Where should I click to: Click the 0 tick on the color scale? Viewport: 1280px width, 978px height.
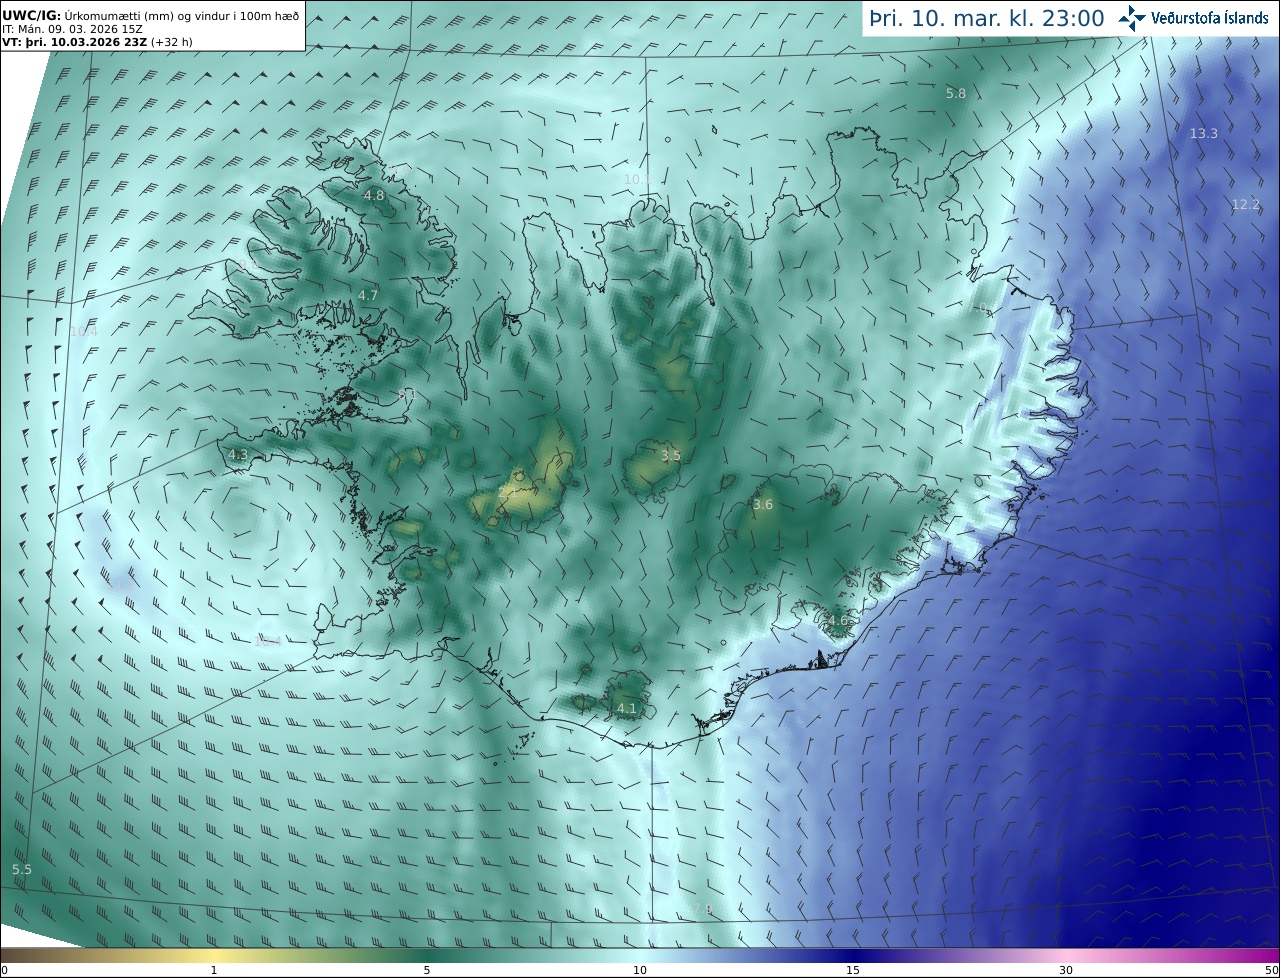tap(4, 970)
